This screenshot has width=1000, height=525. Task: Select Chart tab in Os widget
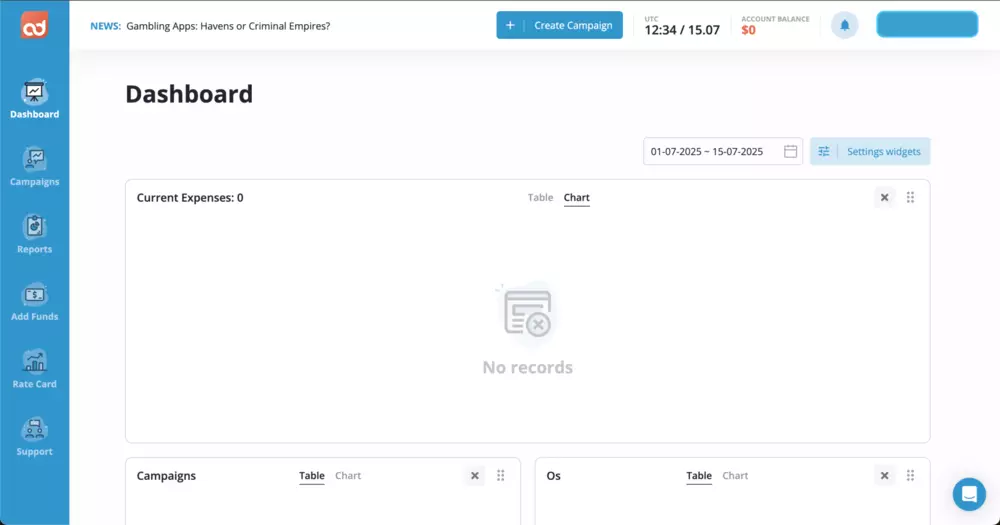coord(735,476)
